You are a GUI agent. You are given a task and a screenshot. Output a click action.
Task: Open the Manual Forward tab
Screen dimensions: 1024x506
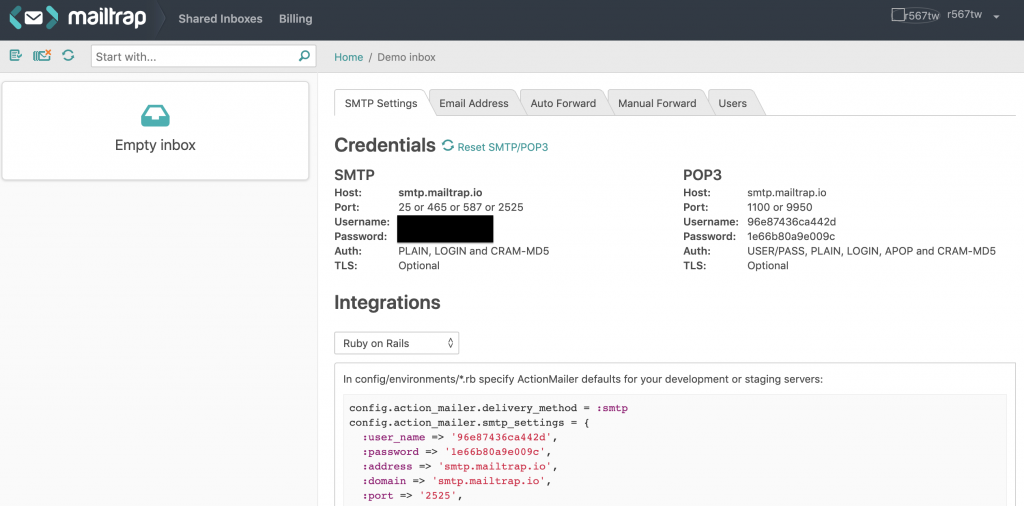click(657, 103)
